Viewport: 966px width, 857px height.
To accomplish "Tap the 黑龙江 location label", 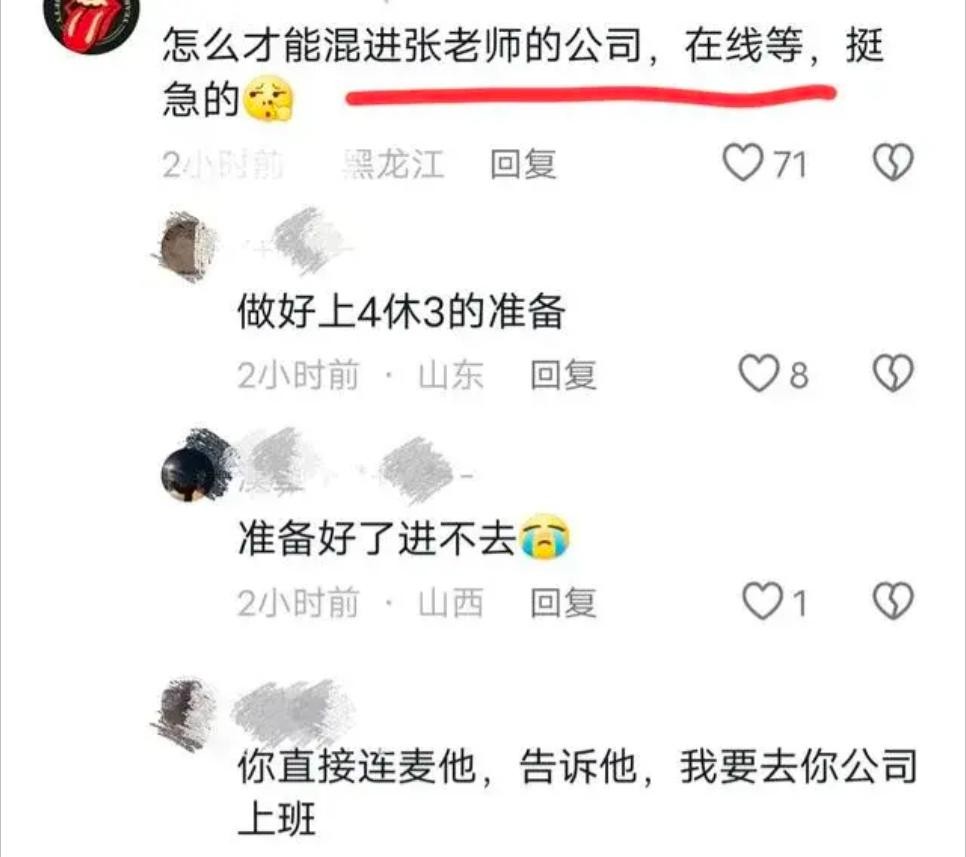I will 393,164.
